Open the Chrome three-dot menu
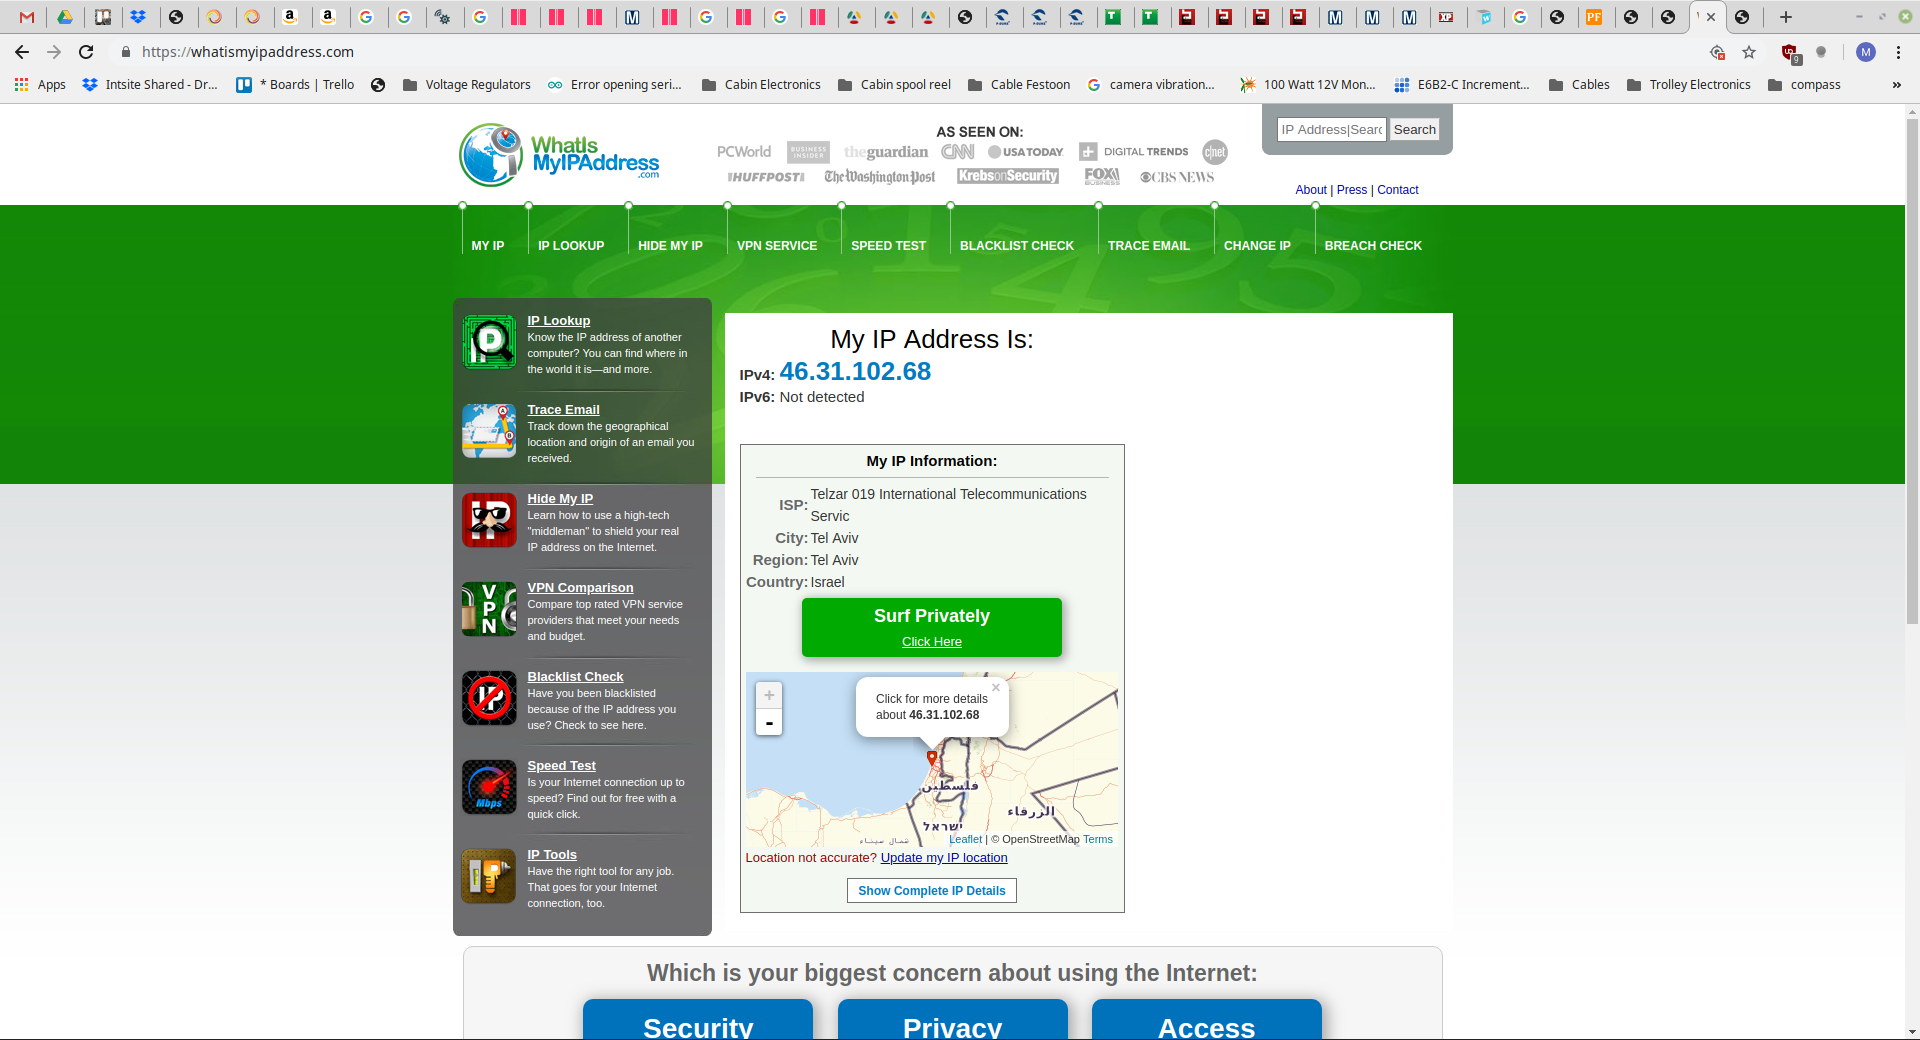The width and height of the screenshot is (1920, 1040). tap(1898, 52)
